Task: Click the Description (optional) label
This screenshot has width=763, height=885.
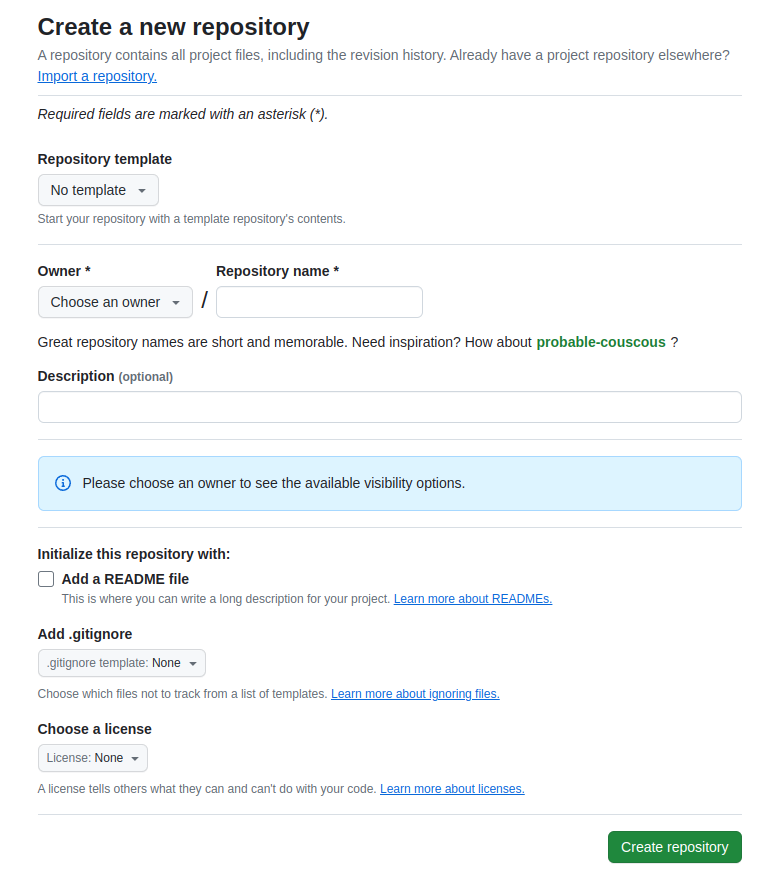Action: [105, 376]
